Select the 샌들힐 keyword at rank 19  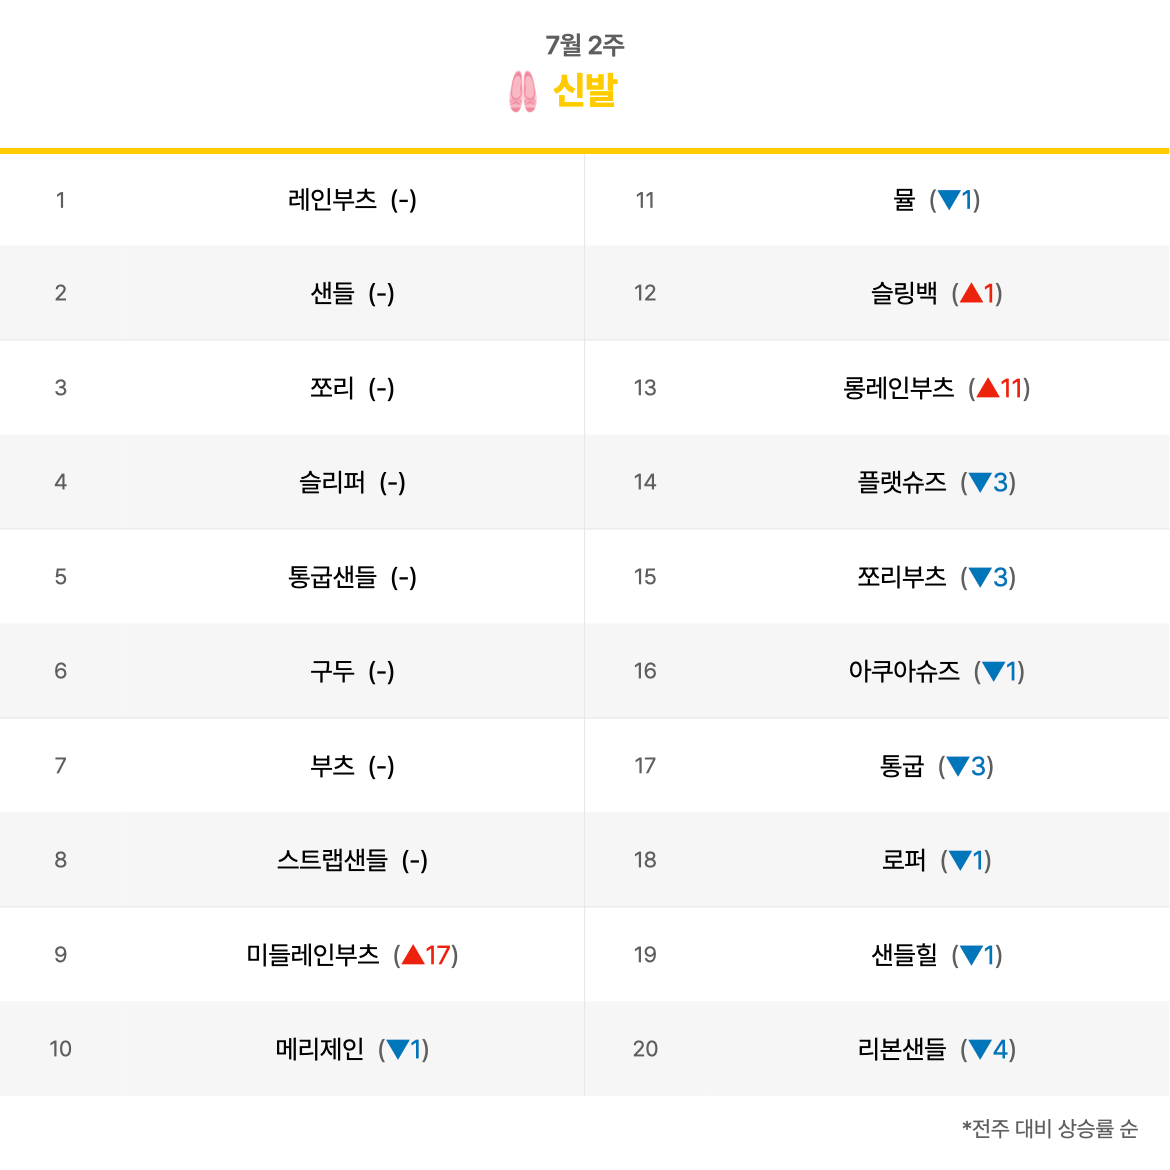(x=904, y=955)
